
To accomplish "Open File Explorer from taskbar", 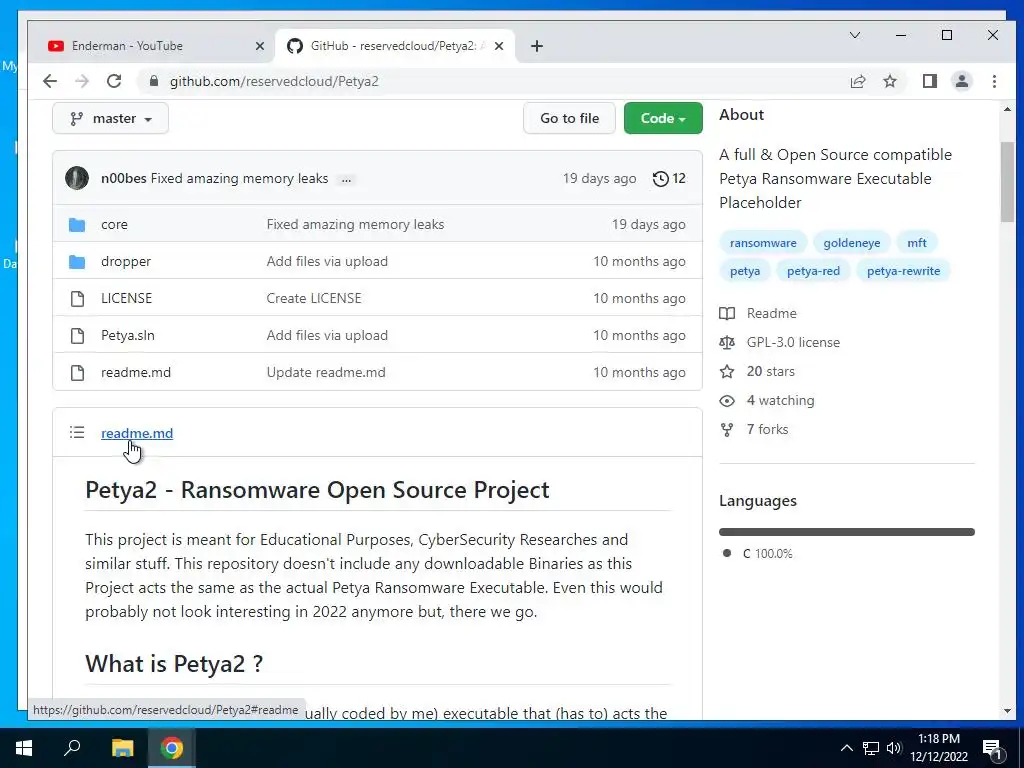I will click(122, 748).
